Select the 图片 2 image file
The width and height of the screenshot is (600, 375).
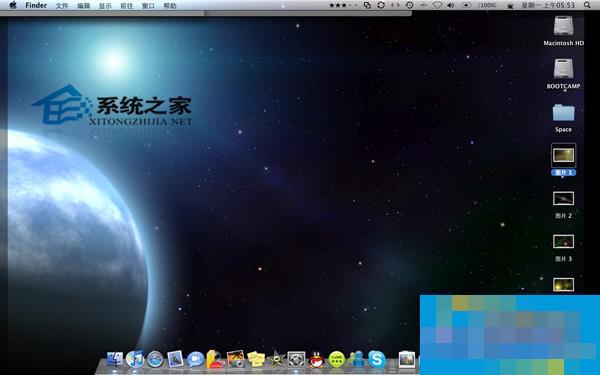coord(563,199)
